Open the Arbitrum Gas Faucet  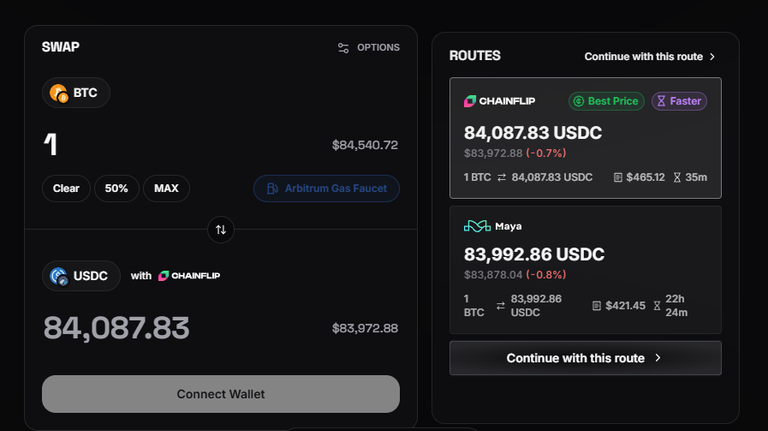(x=327, y=189)
